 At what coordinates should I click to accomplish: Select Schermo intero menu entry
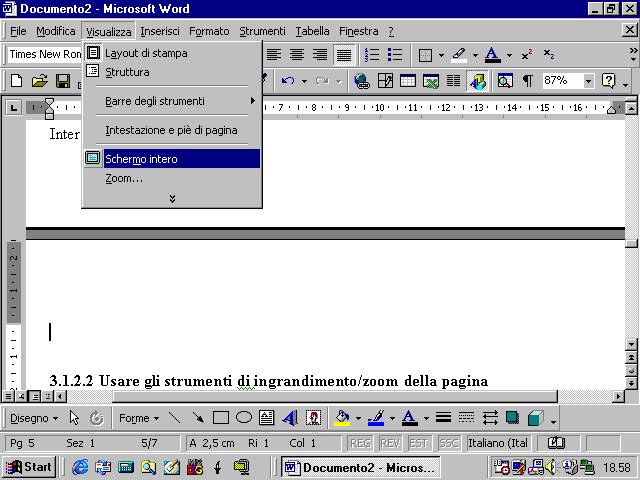coord(172,159)
